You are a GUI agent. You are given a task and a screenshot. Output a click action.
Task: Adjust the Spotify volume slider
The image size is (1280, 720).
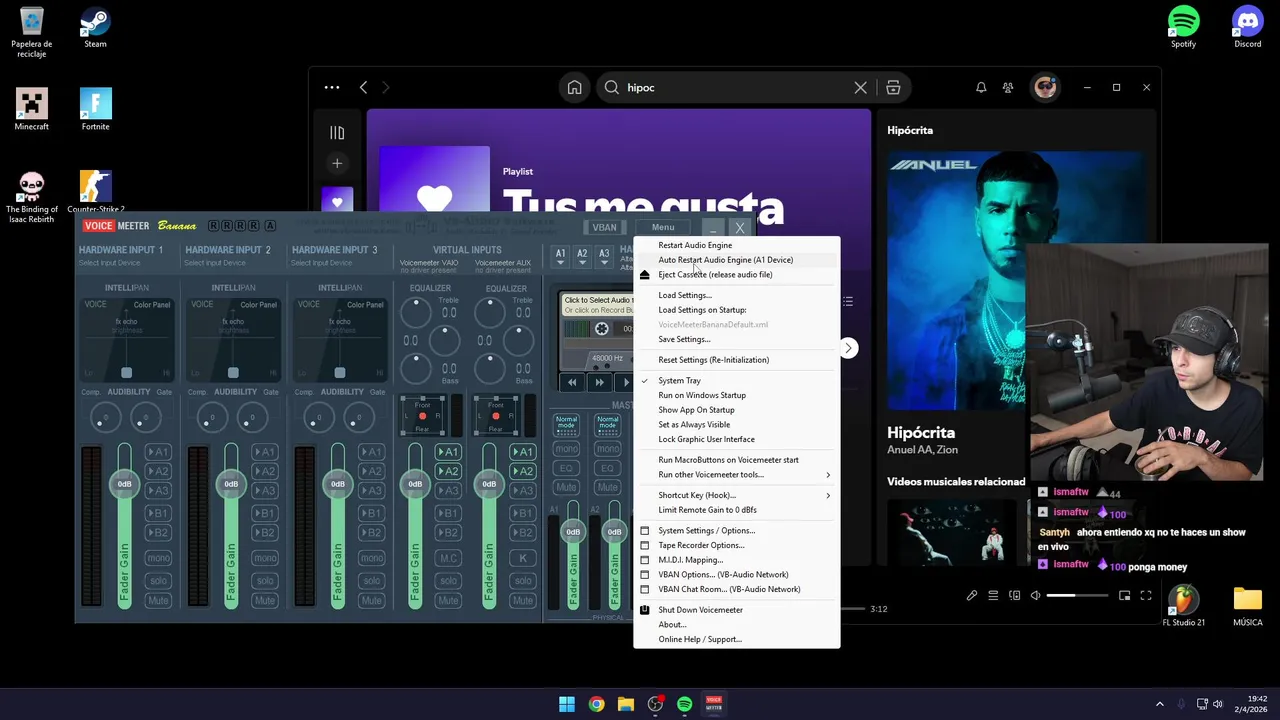[1077, 596]
